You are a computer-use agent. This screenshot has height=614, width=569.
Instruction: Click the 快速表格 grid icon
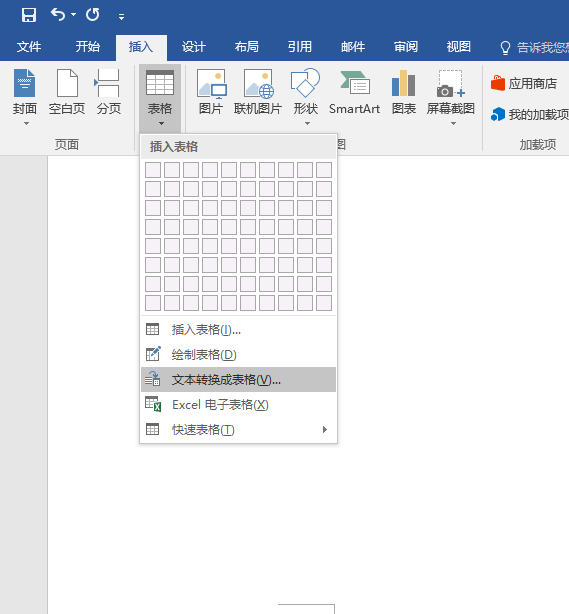point(152,429)
